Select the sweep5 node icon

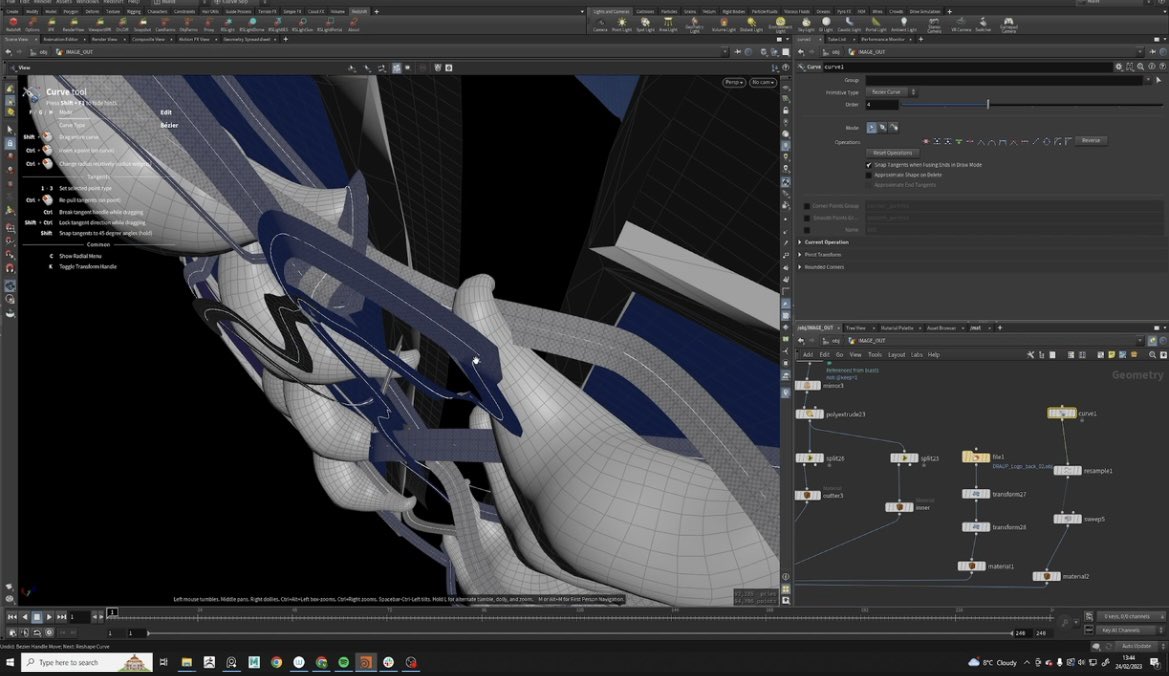coord(1067,519)
